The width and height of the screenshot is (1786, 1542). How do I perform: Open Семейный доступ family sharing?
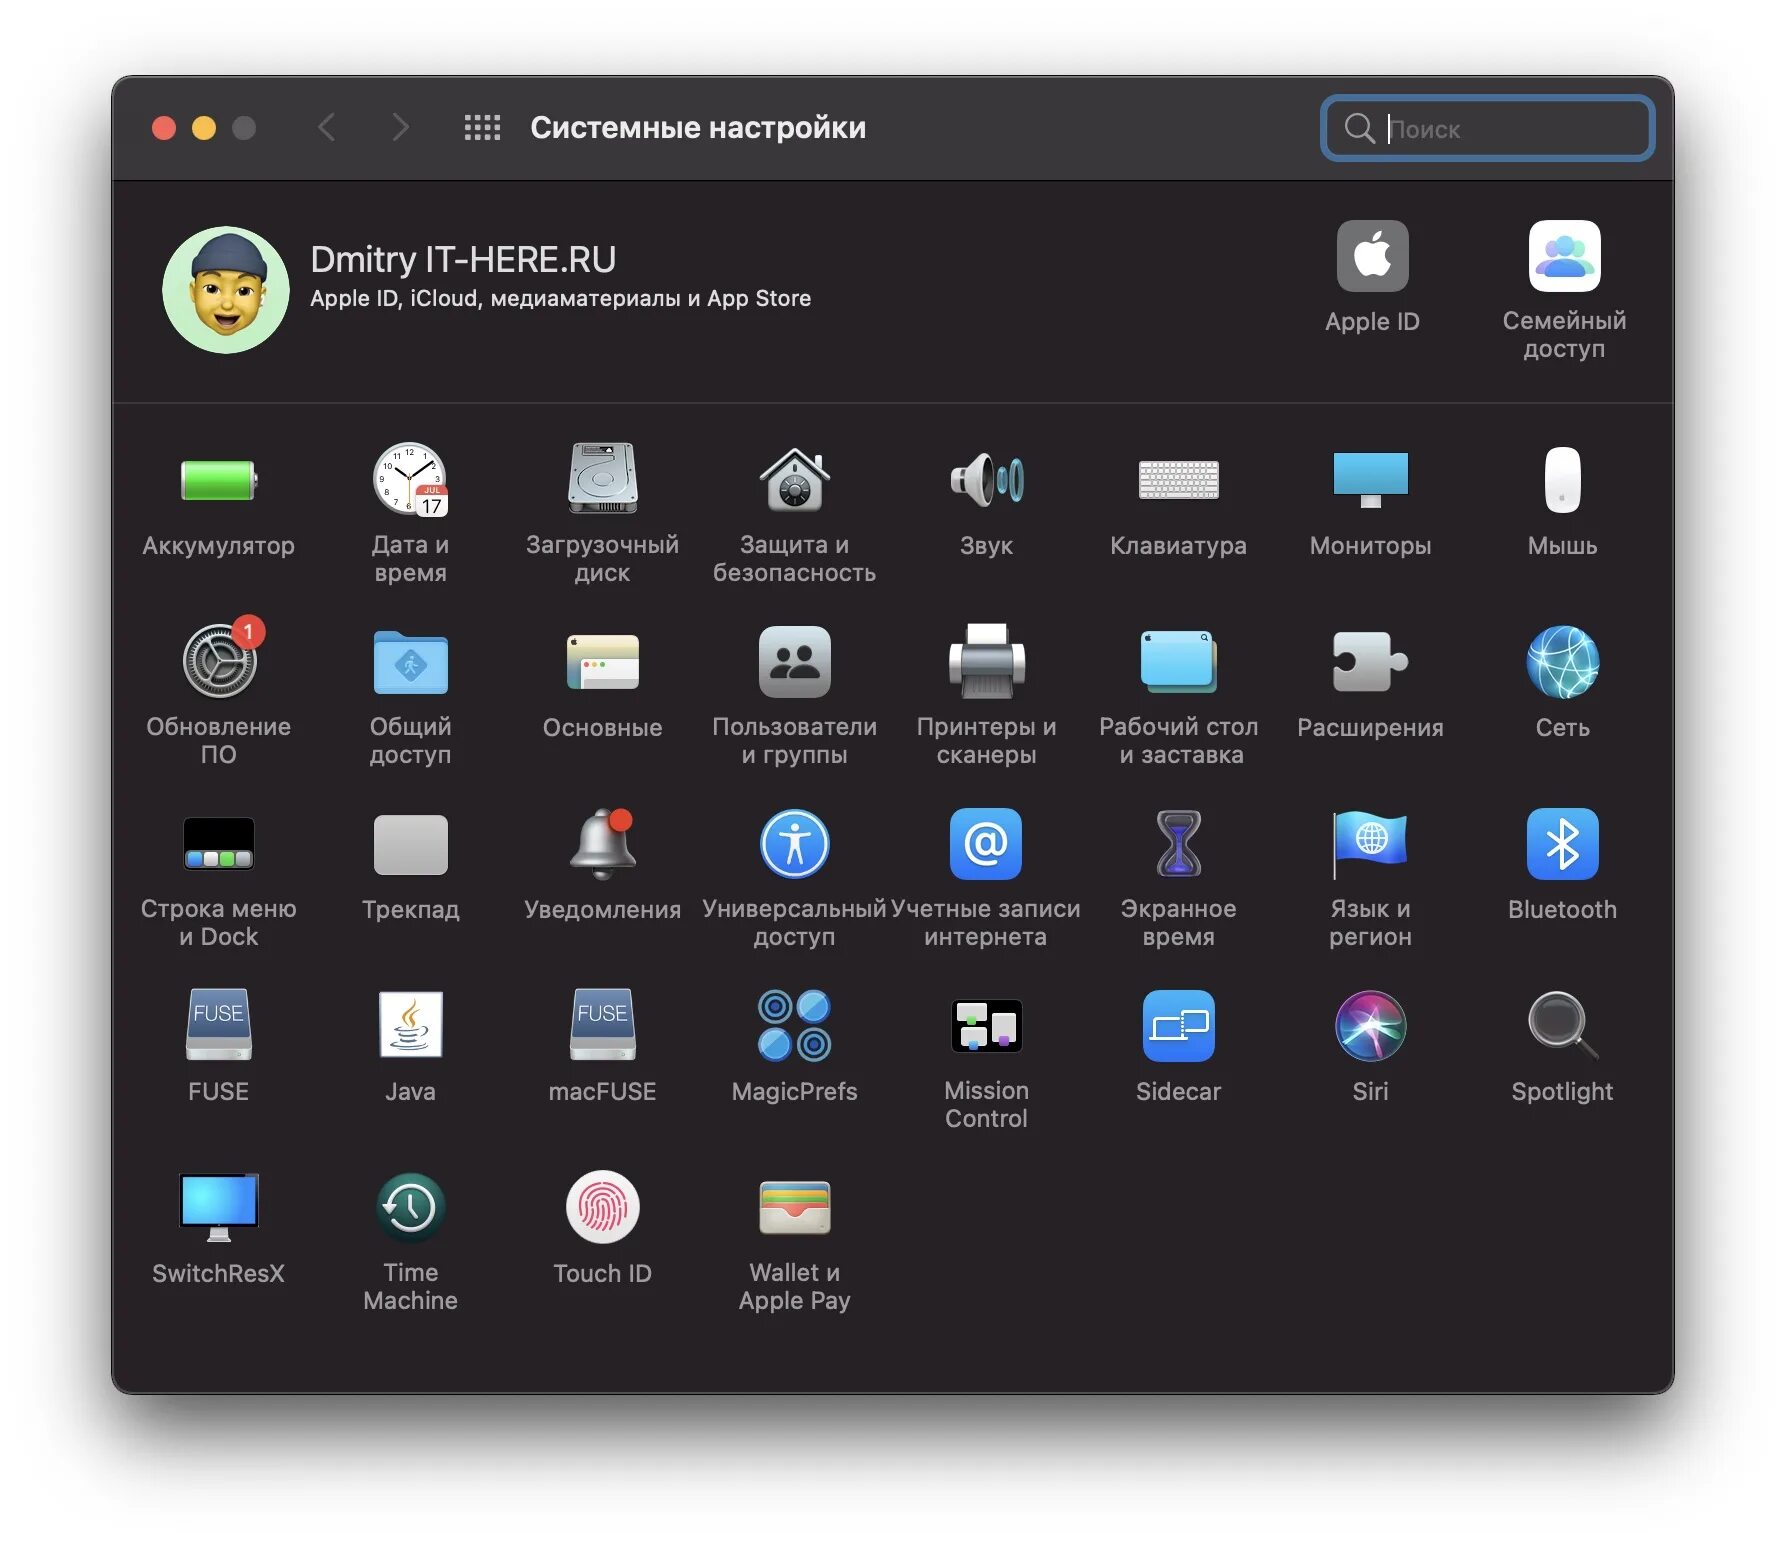[x=1564, y=256]
